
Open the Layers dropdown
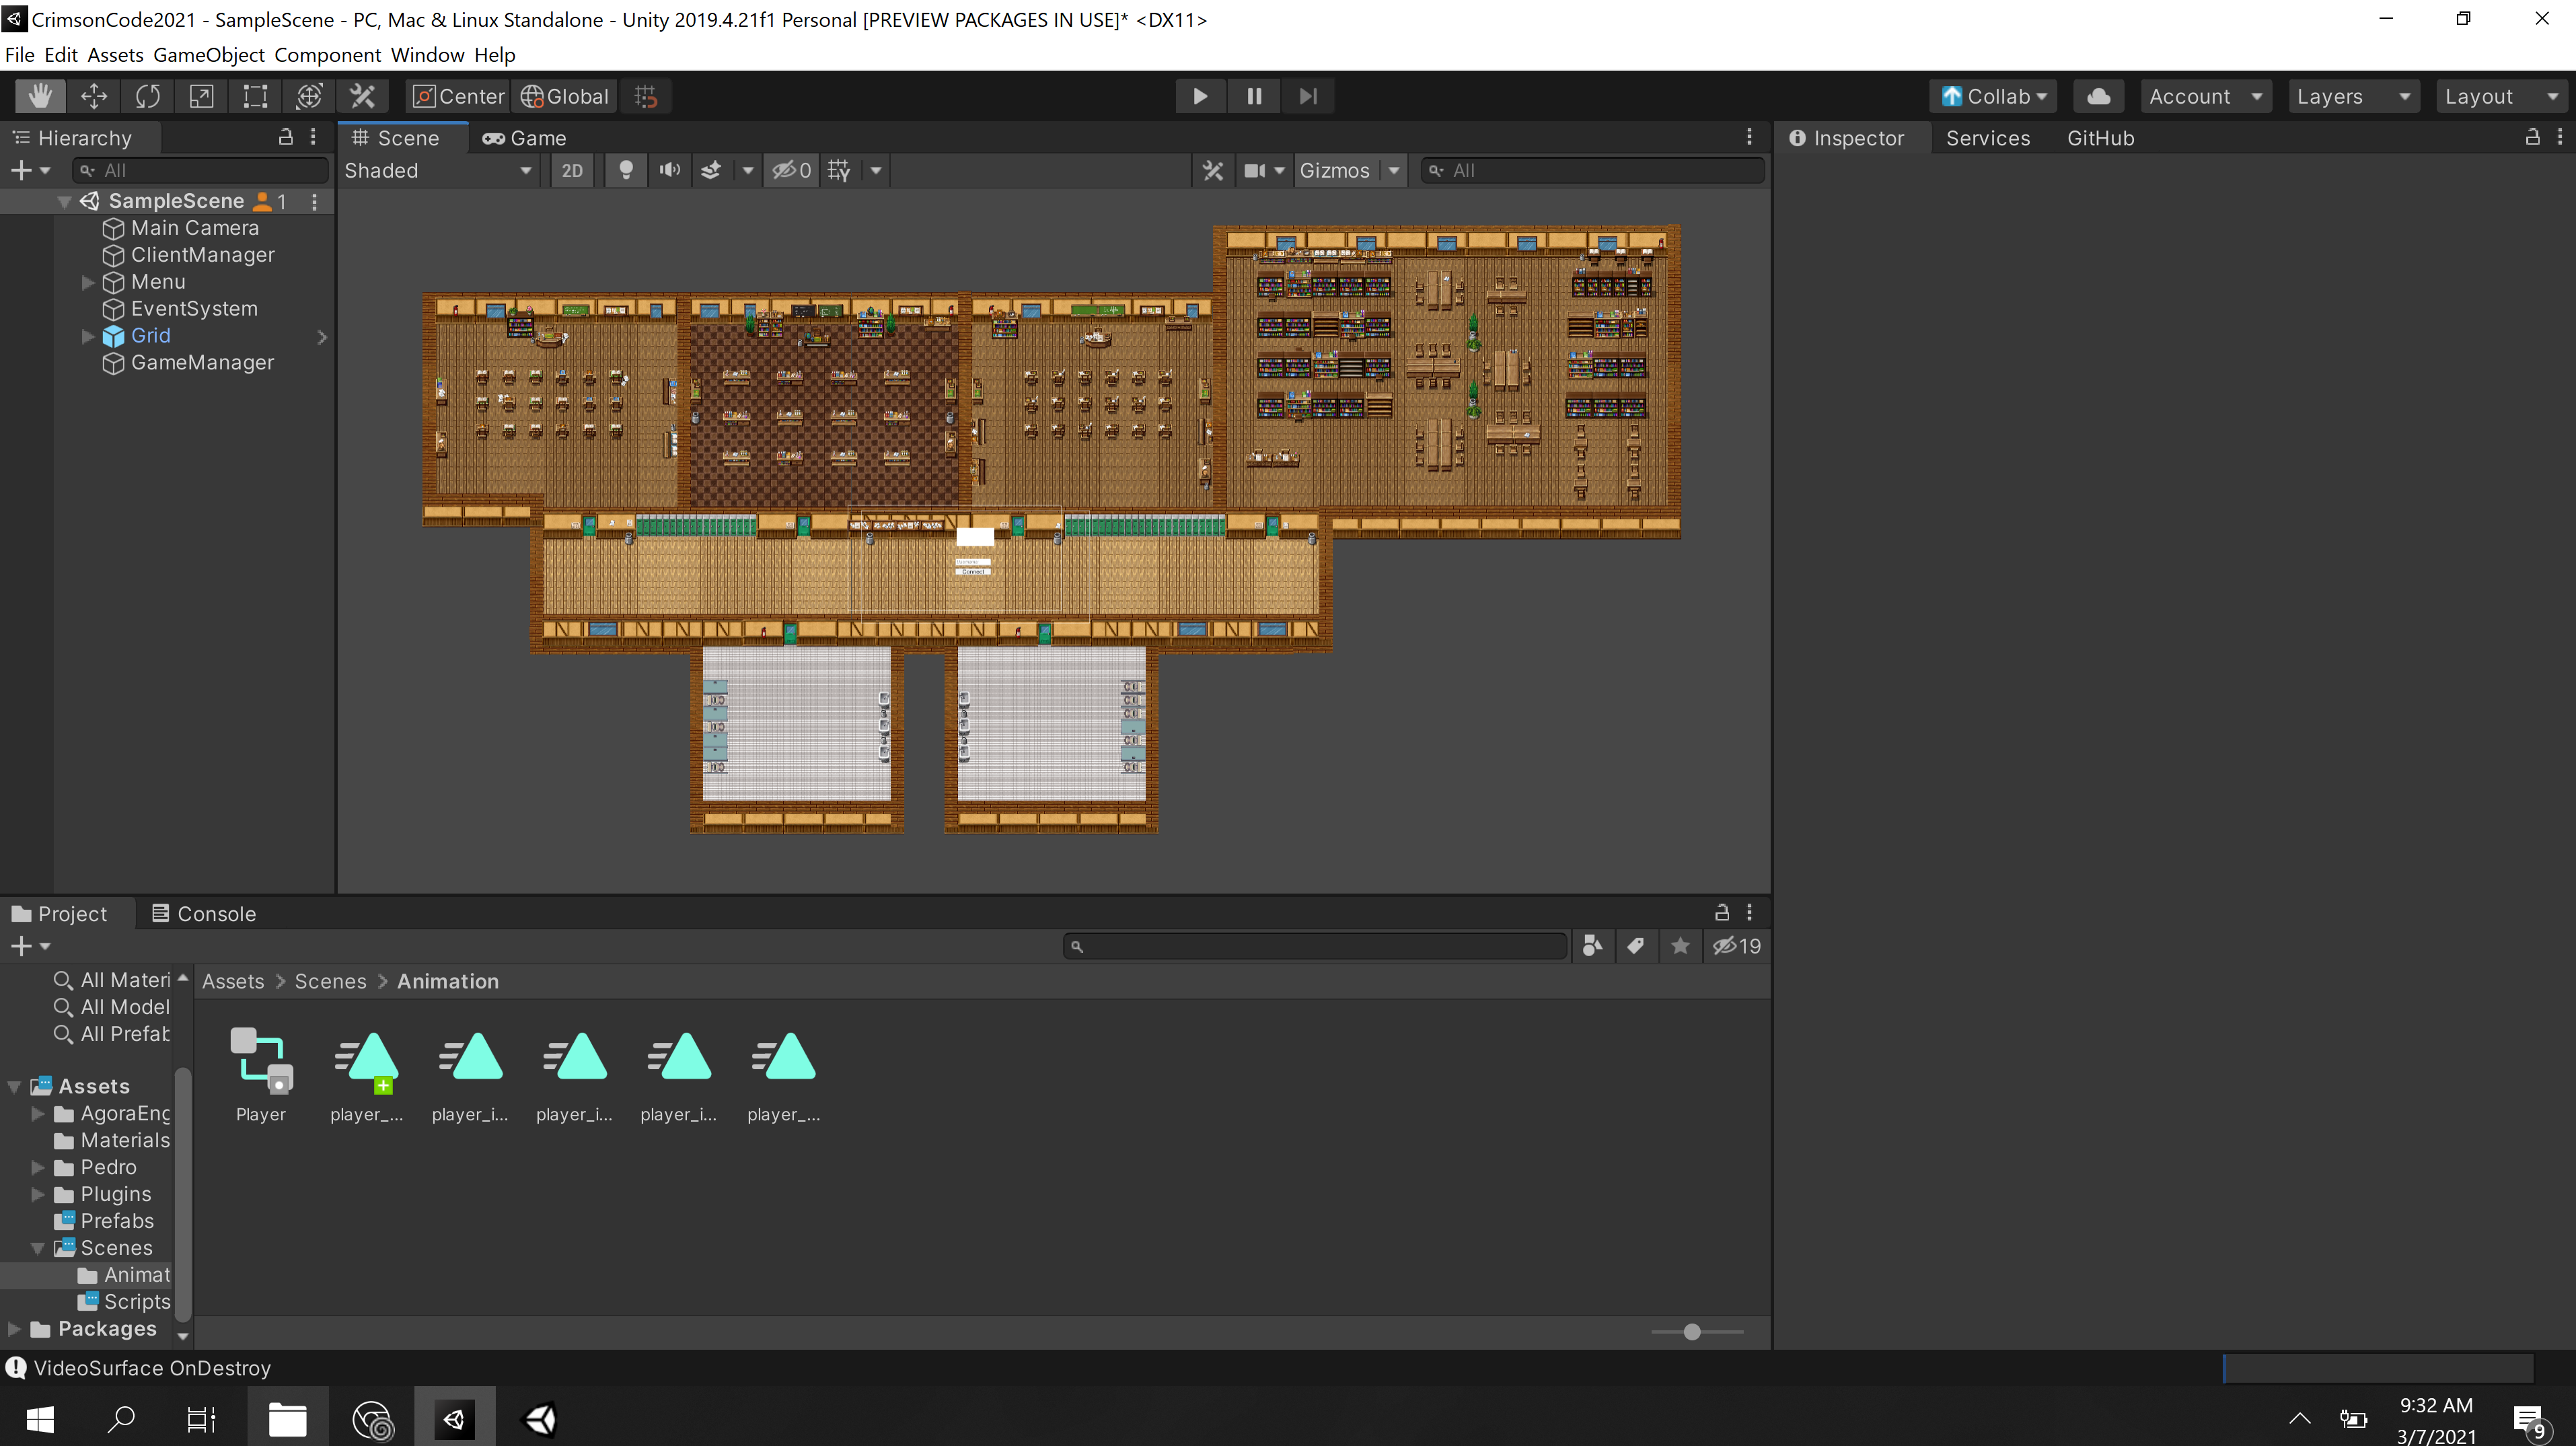point(2352,96)
